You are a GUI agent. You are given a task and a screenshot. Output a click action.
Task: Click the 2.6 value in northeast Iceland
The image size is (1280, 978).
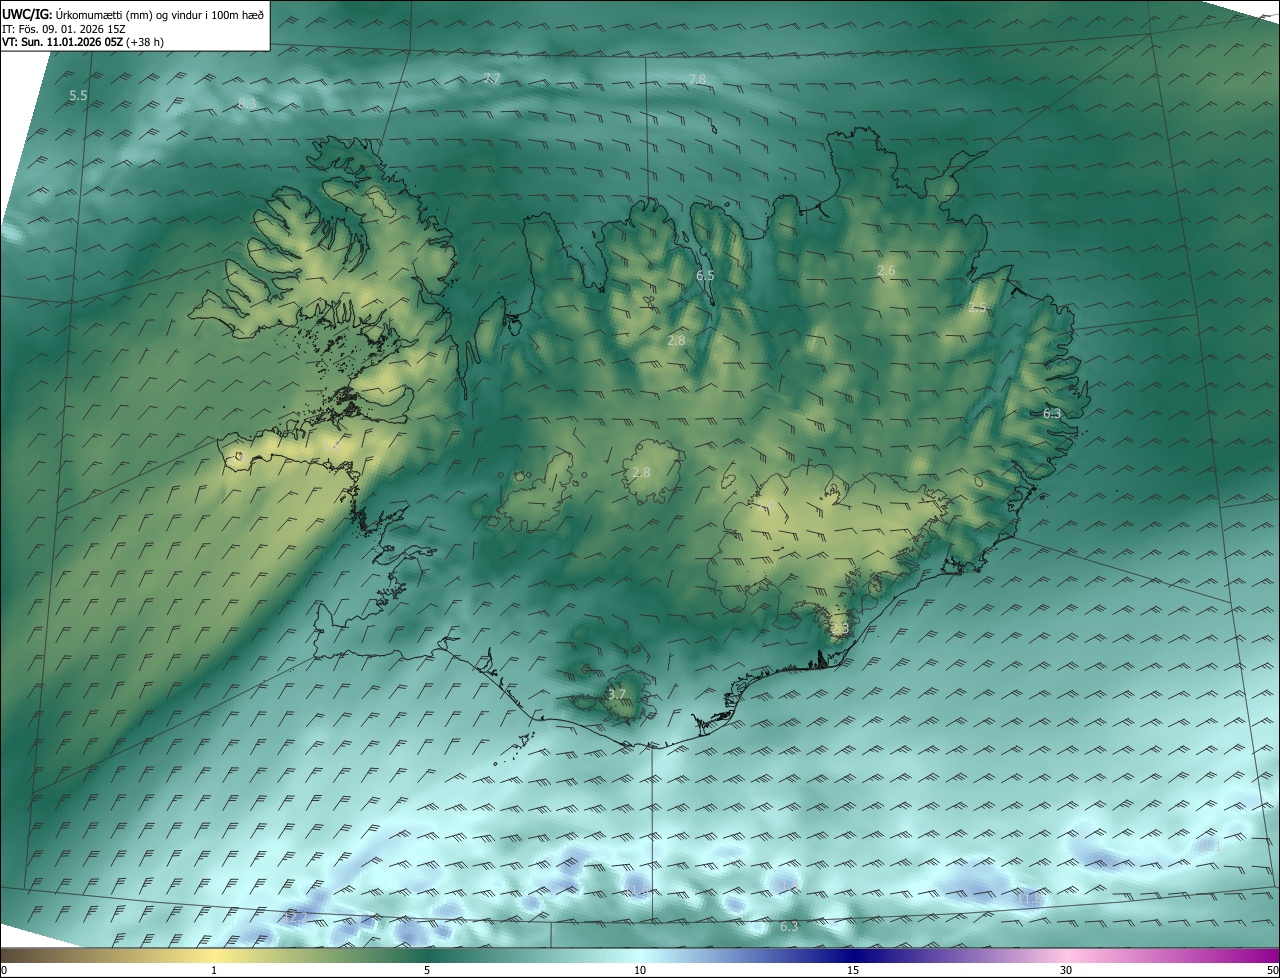tap(886, 271)
